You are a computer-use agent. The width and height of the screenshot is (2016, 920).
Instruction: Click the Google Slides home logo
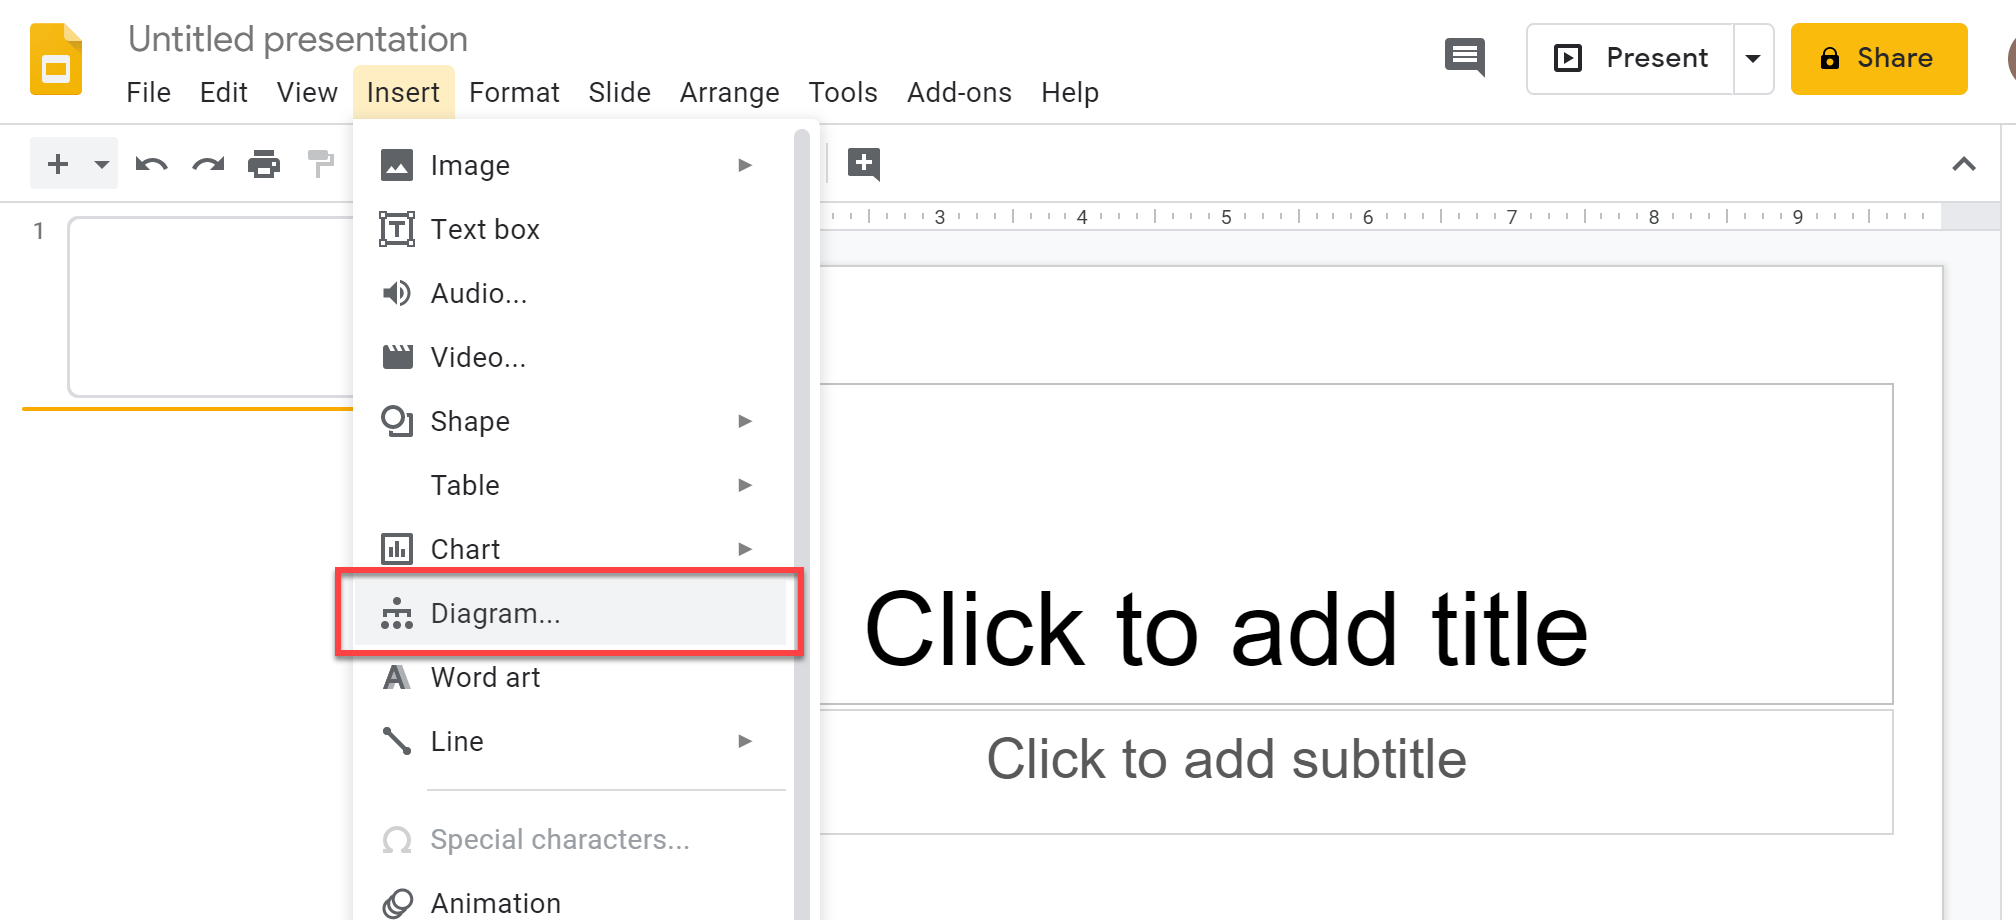coord(56,60)
